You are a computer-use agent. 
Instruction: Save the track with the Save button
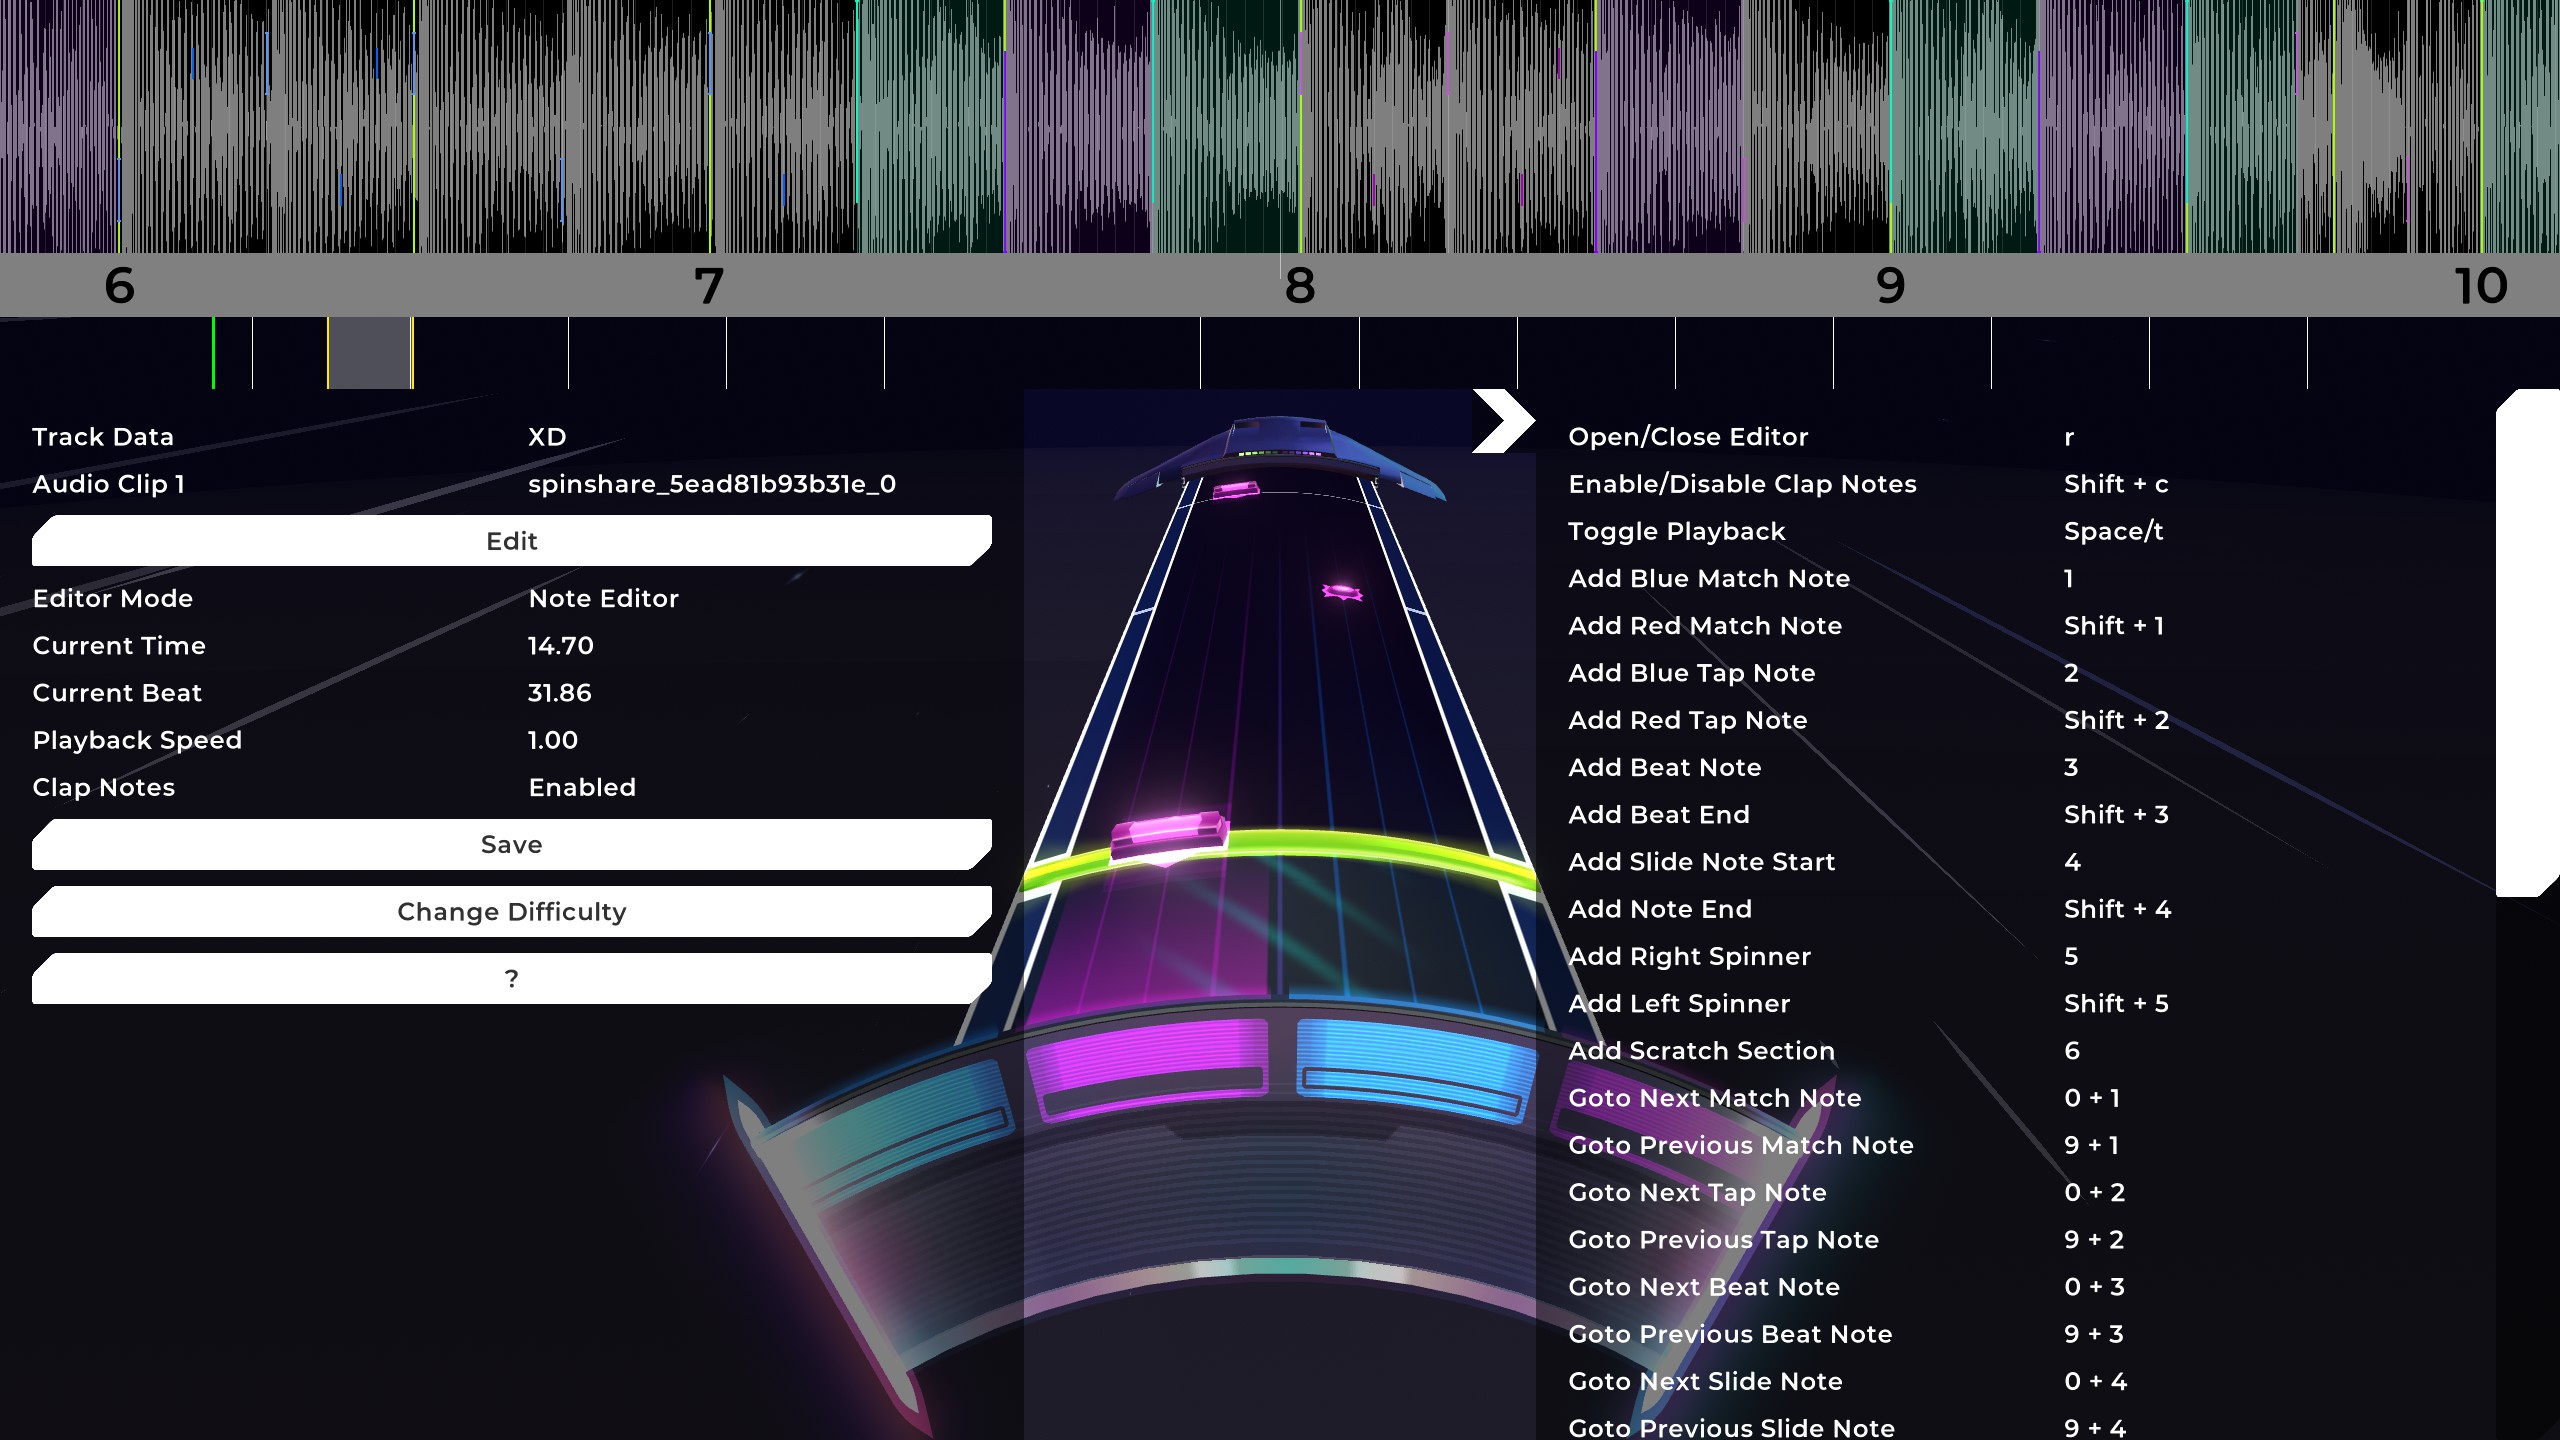point(511,845)
